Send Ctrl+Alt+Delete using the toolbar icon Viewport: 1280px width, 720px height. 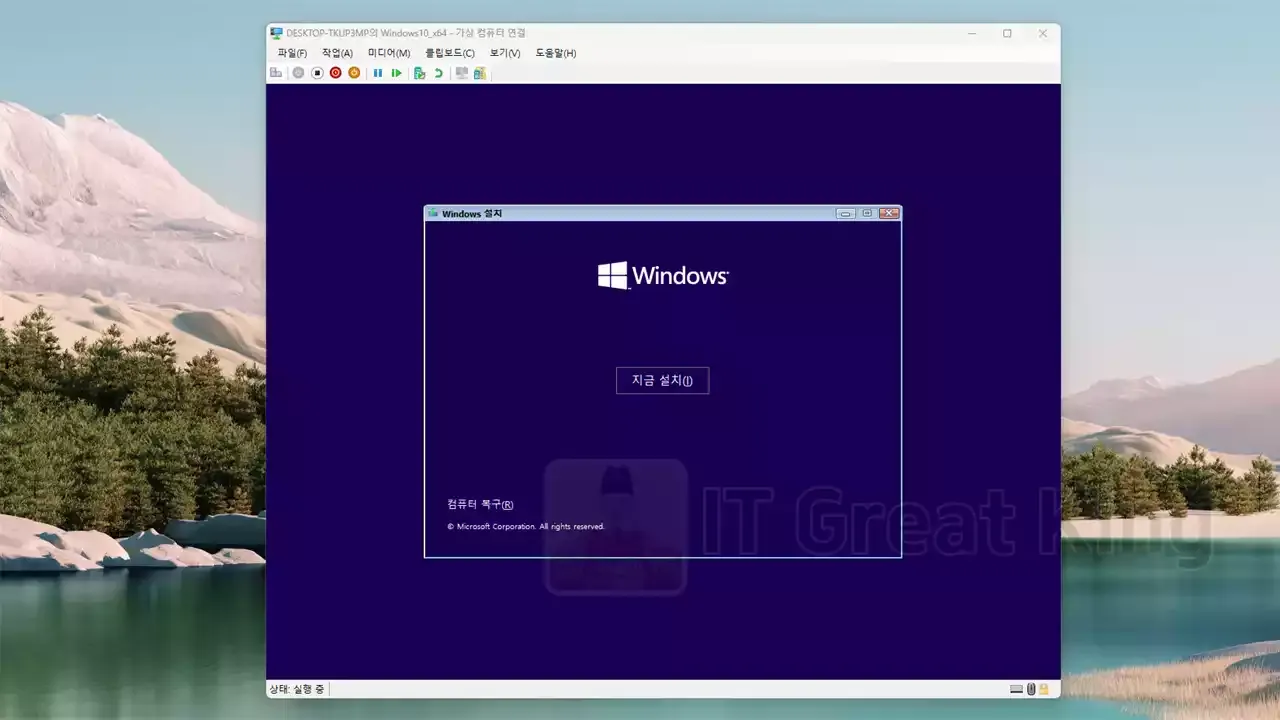point(276,73)
